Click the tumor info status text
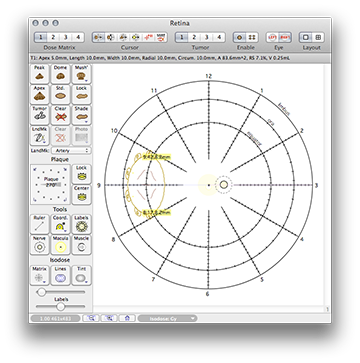Image resolution: width=360 pixels, height=363 pixels. coord(160,58)
